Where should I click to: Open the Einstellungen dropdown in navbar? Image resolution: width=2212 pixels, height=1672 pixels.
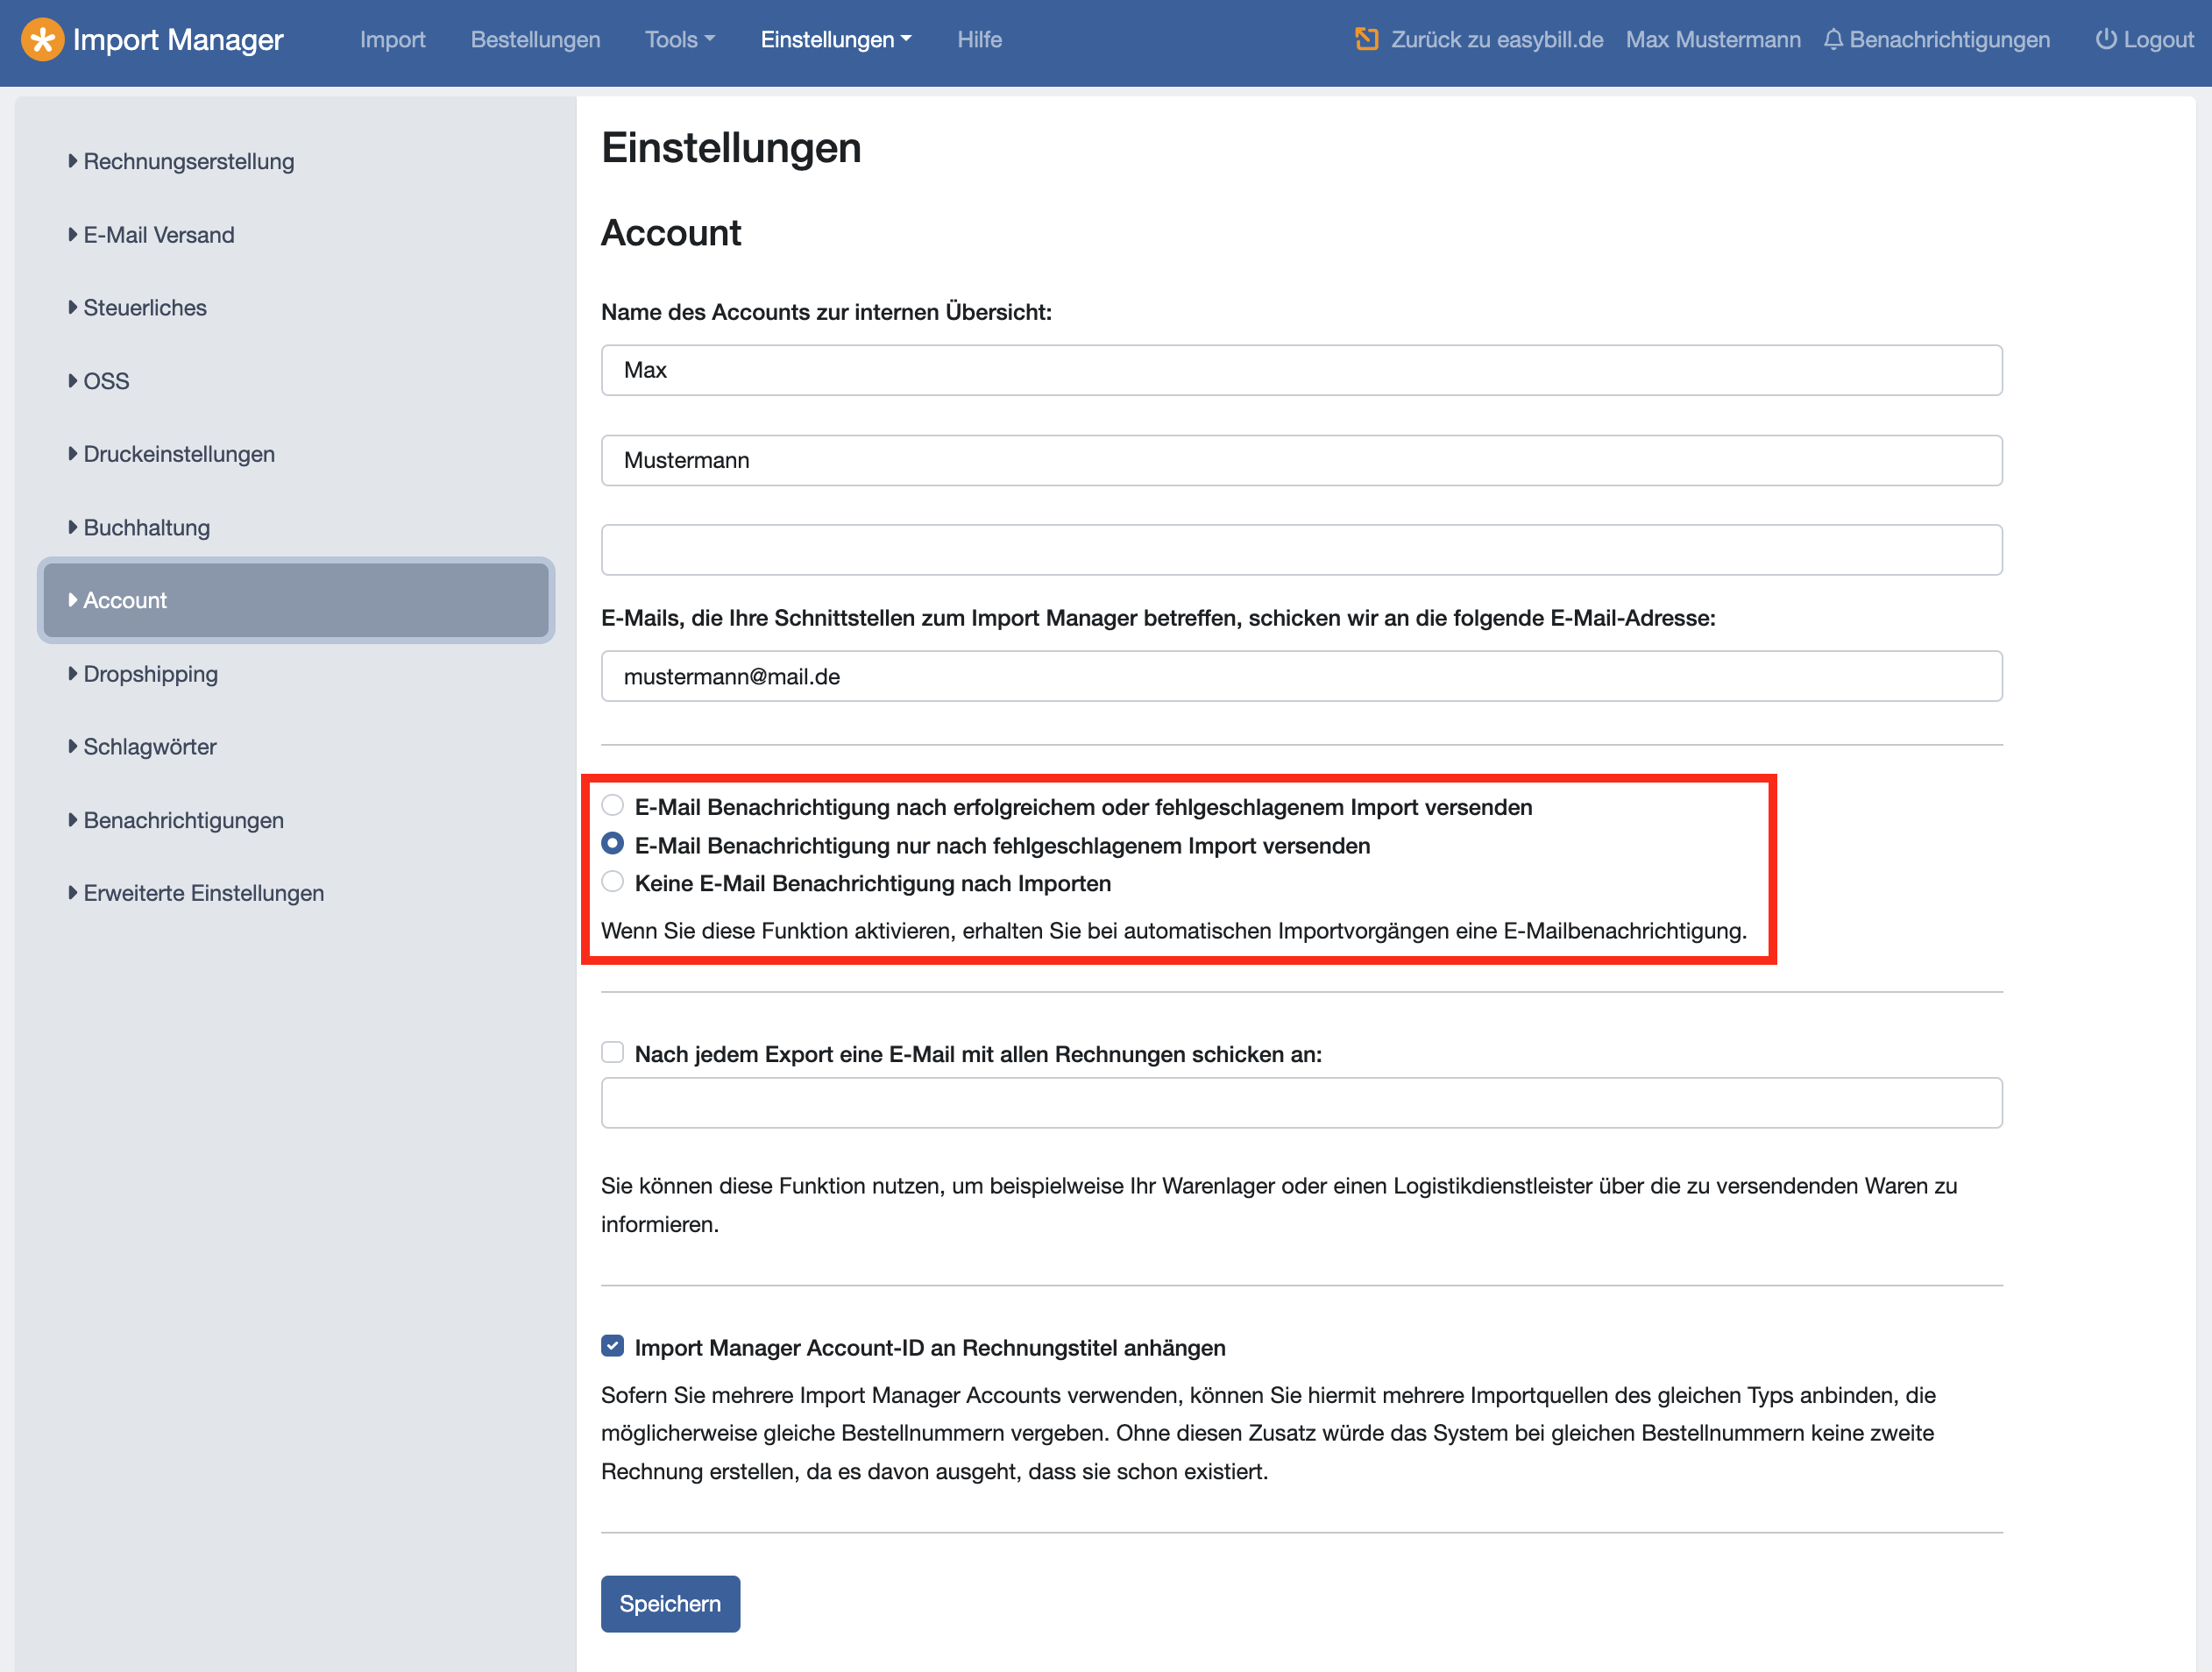coord(836,40)
